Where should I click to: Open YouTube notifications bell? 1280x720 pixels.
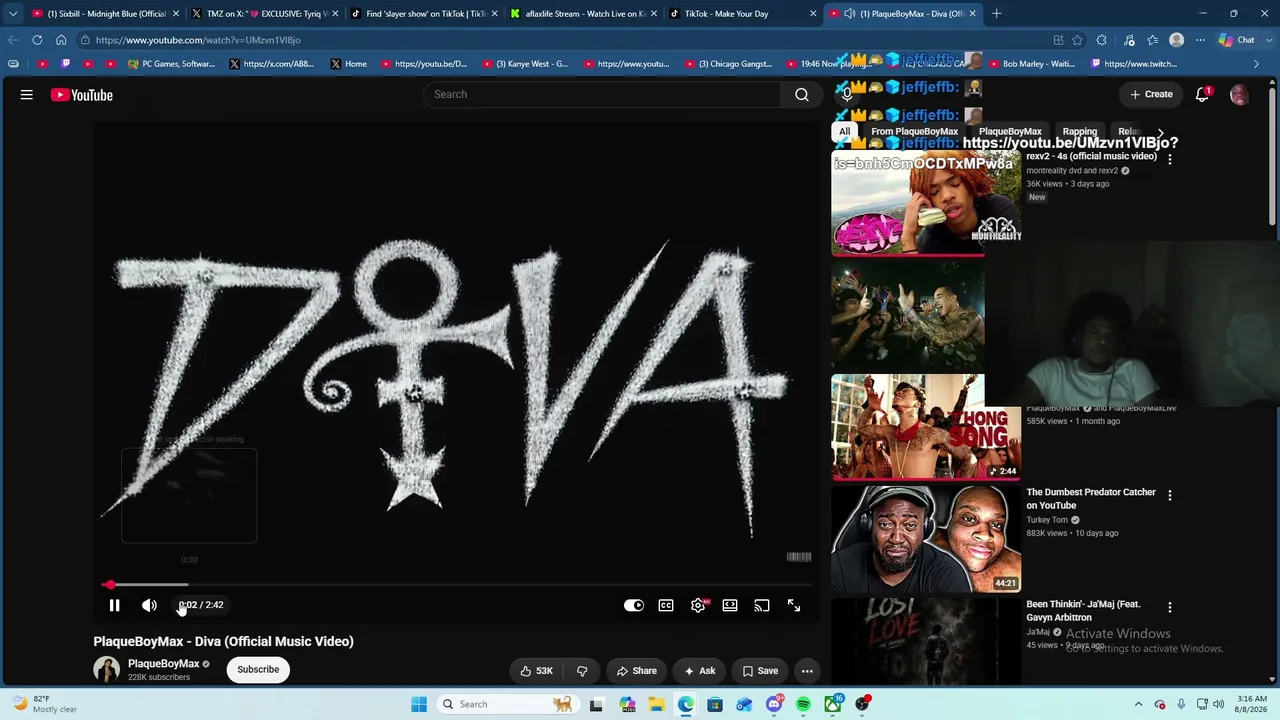(x=1203, y=94)
